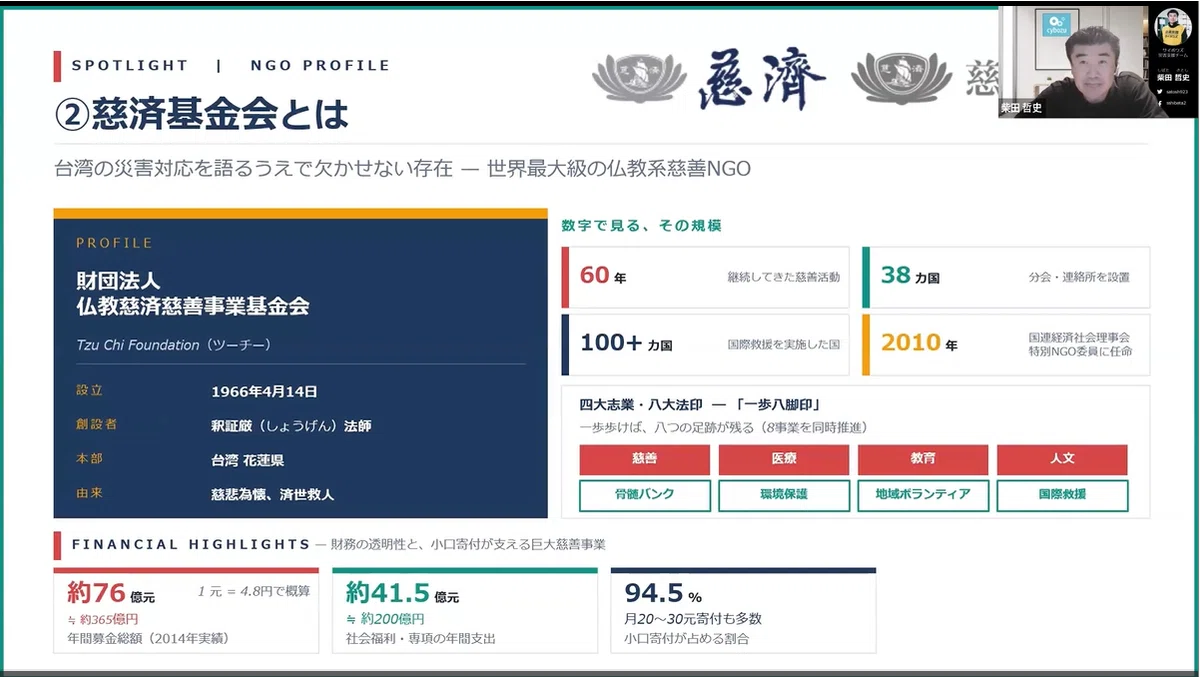Viewport: 1200px width, 678px height.
Task: Click the 1元 = 4.8円で概算 note
Action: click(253, 591)
